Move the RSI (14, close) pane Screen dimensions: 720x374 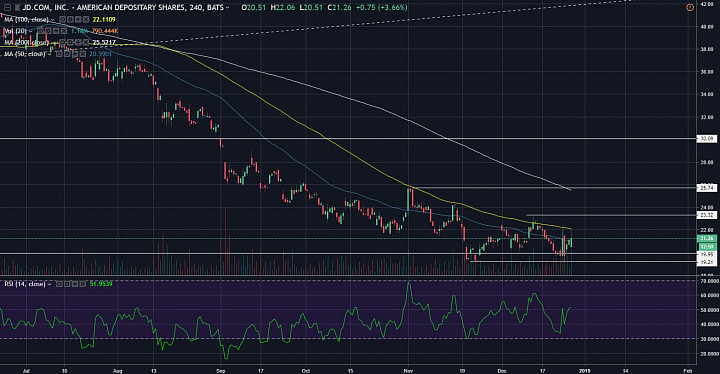pos(75,284)
